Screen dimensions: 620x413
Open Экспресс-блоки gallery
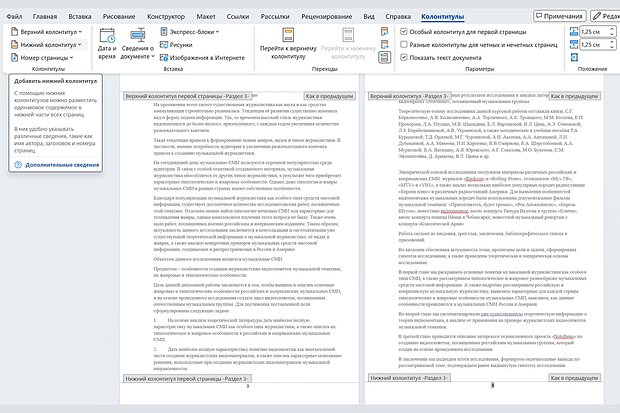[185, 32]
